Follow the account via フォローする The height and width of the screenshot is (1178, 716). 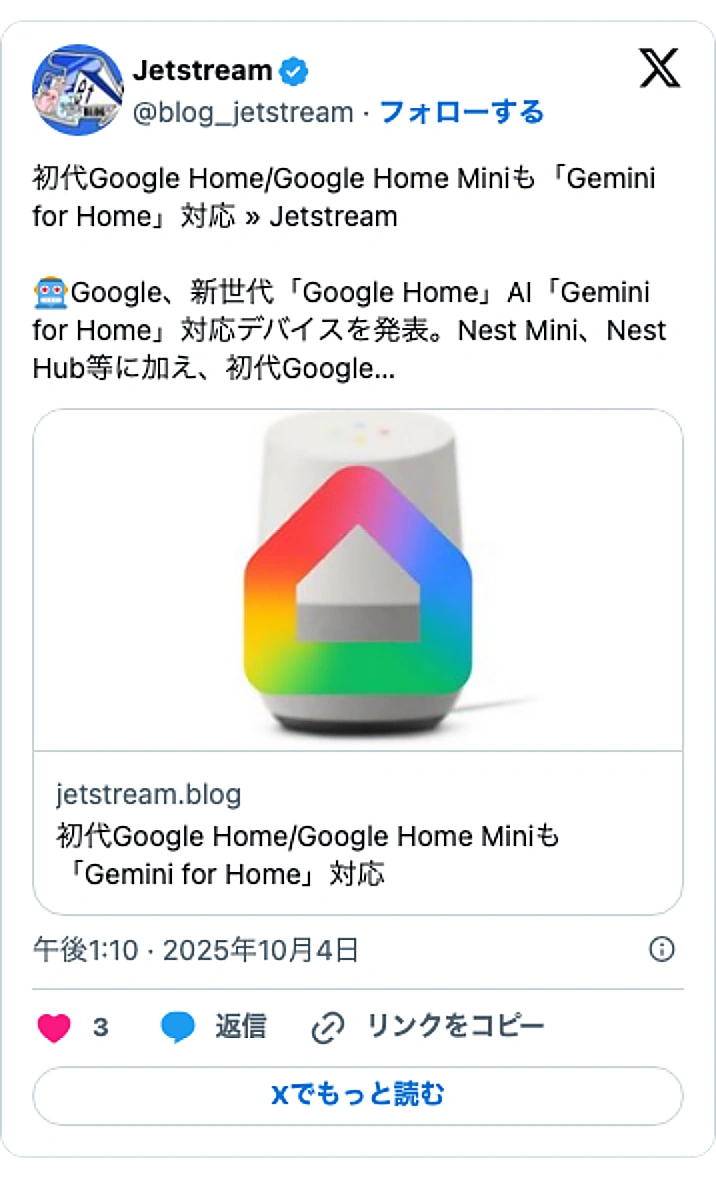pos(461,113)
